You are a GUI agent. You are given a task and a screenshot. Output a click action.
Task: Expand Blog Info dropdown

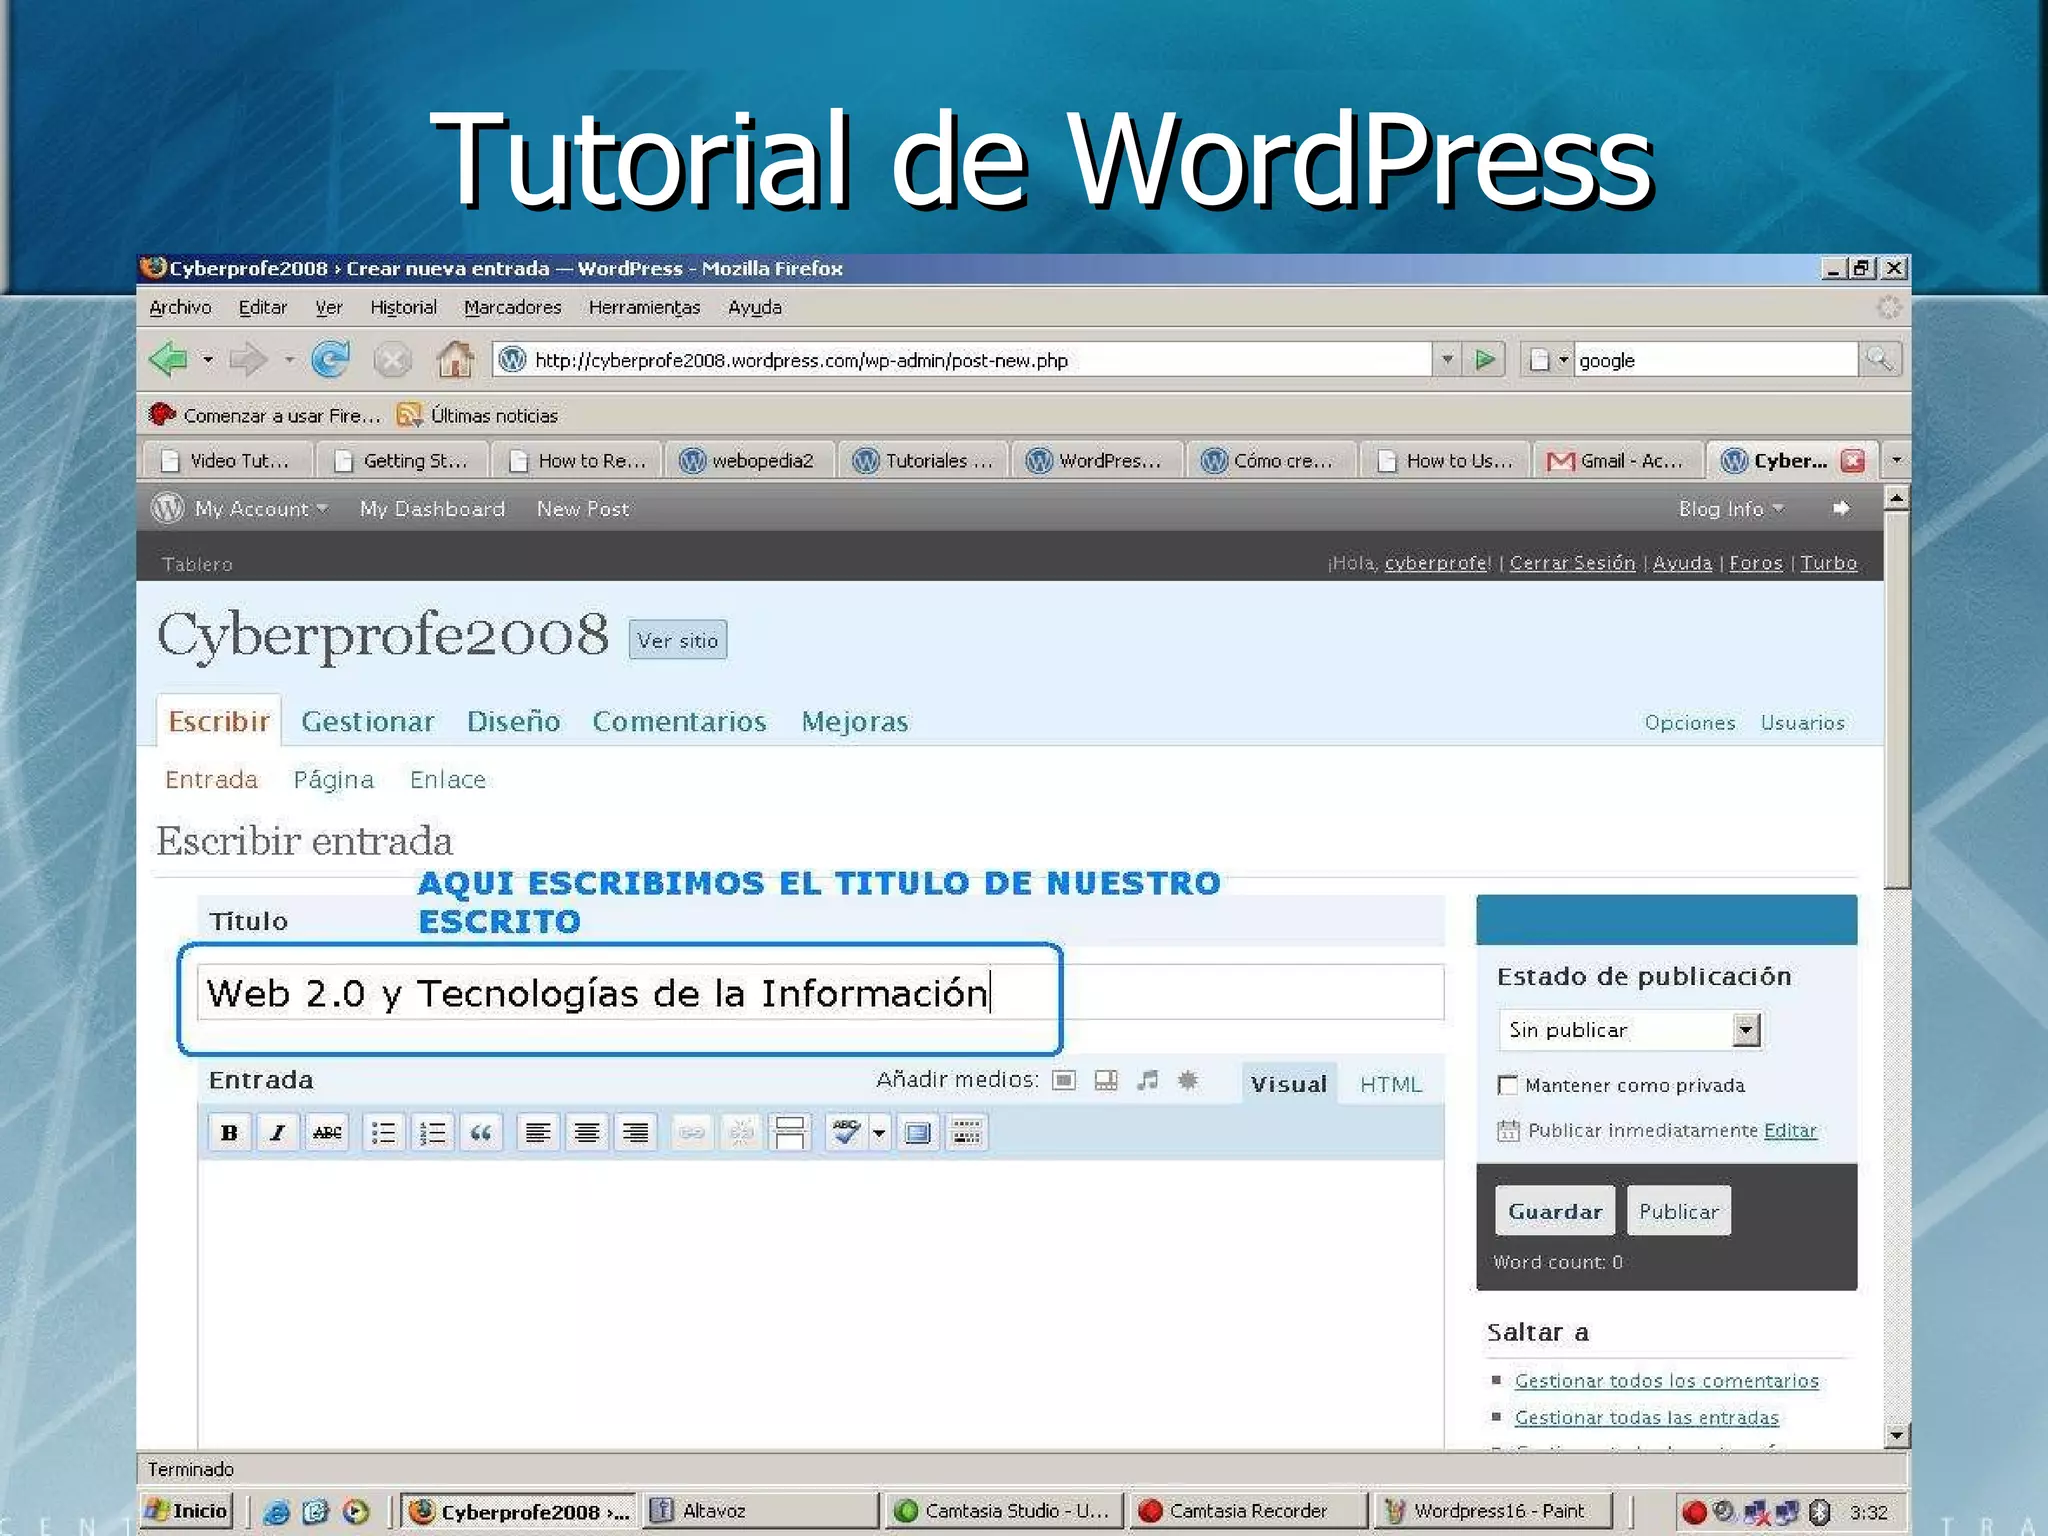[1731, 509]
